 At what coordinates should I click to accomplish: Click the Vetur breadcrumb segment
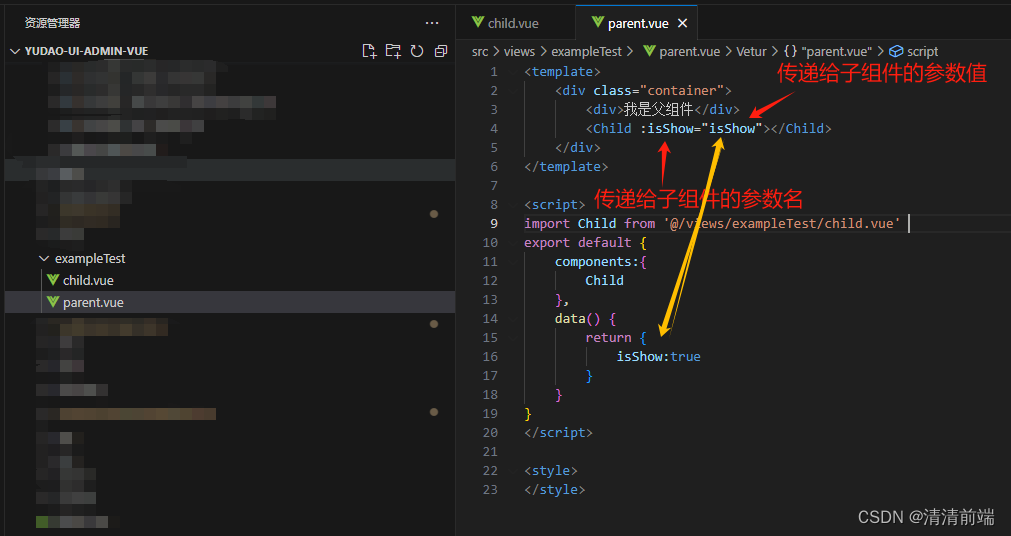pyautogui.click(x=751, y=52)
